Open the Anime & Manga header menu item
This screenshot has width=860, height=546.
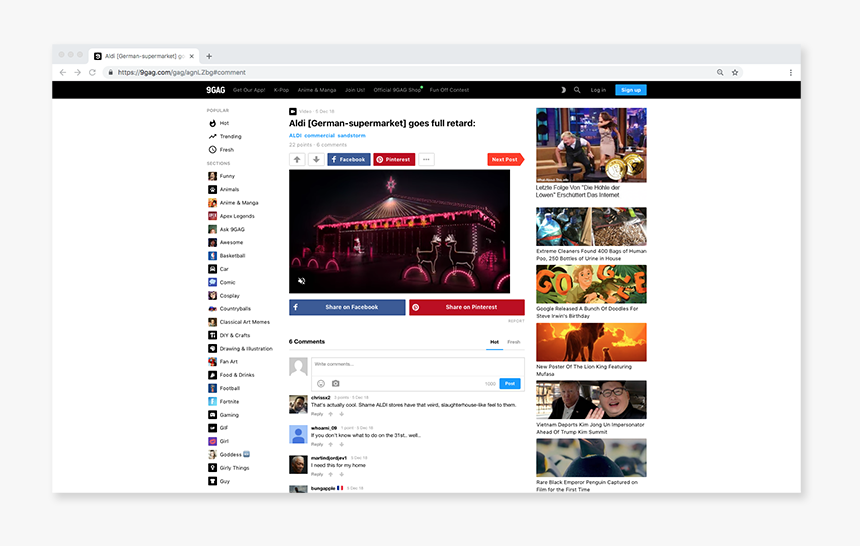(317, 90)
